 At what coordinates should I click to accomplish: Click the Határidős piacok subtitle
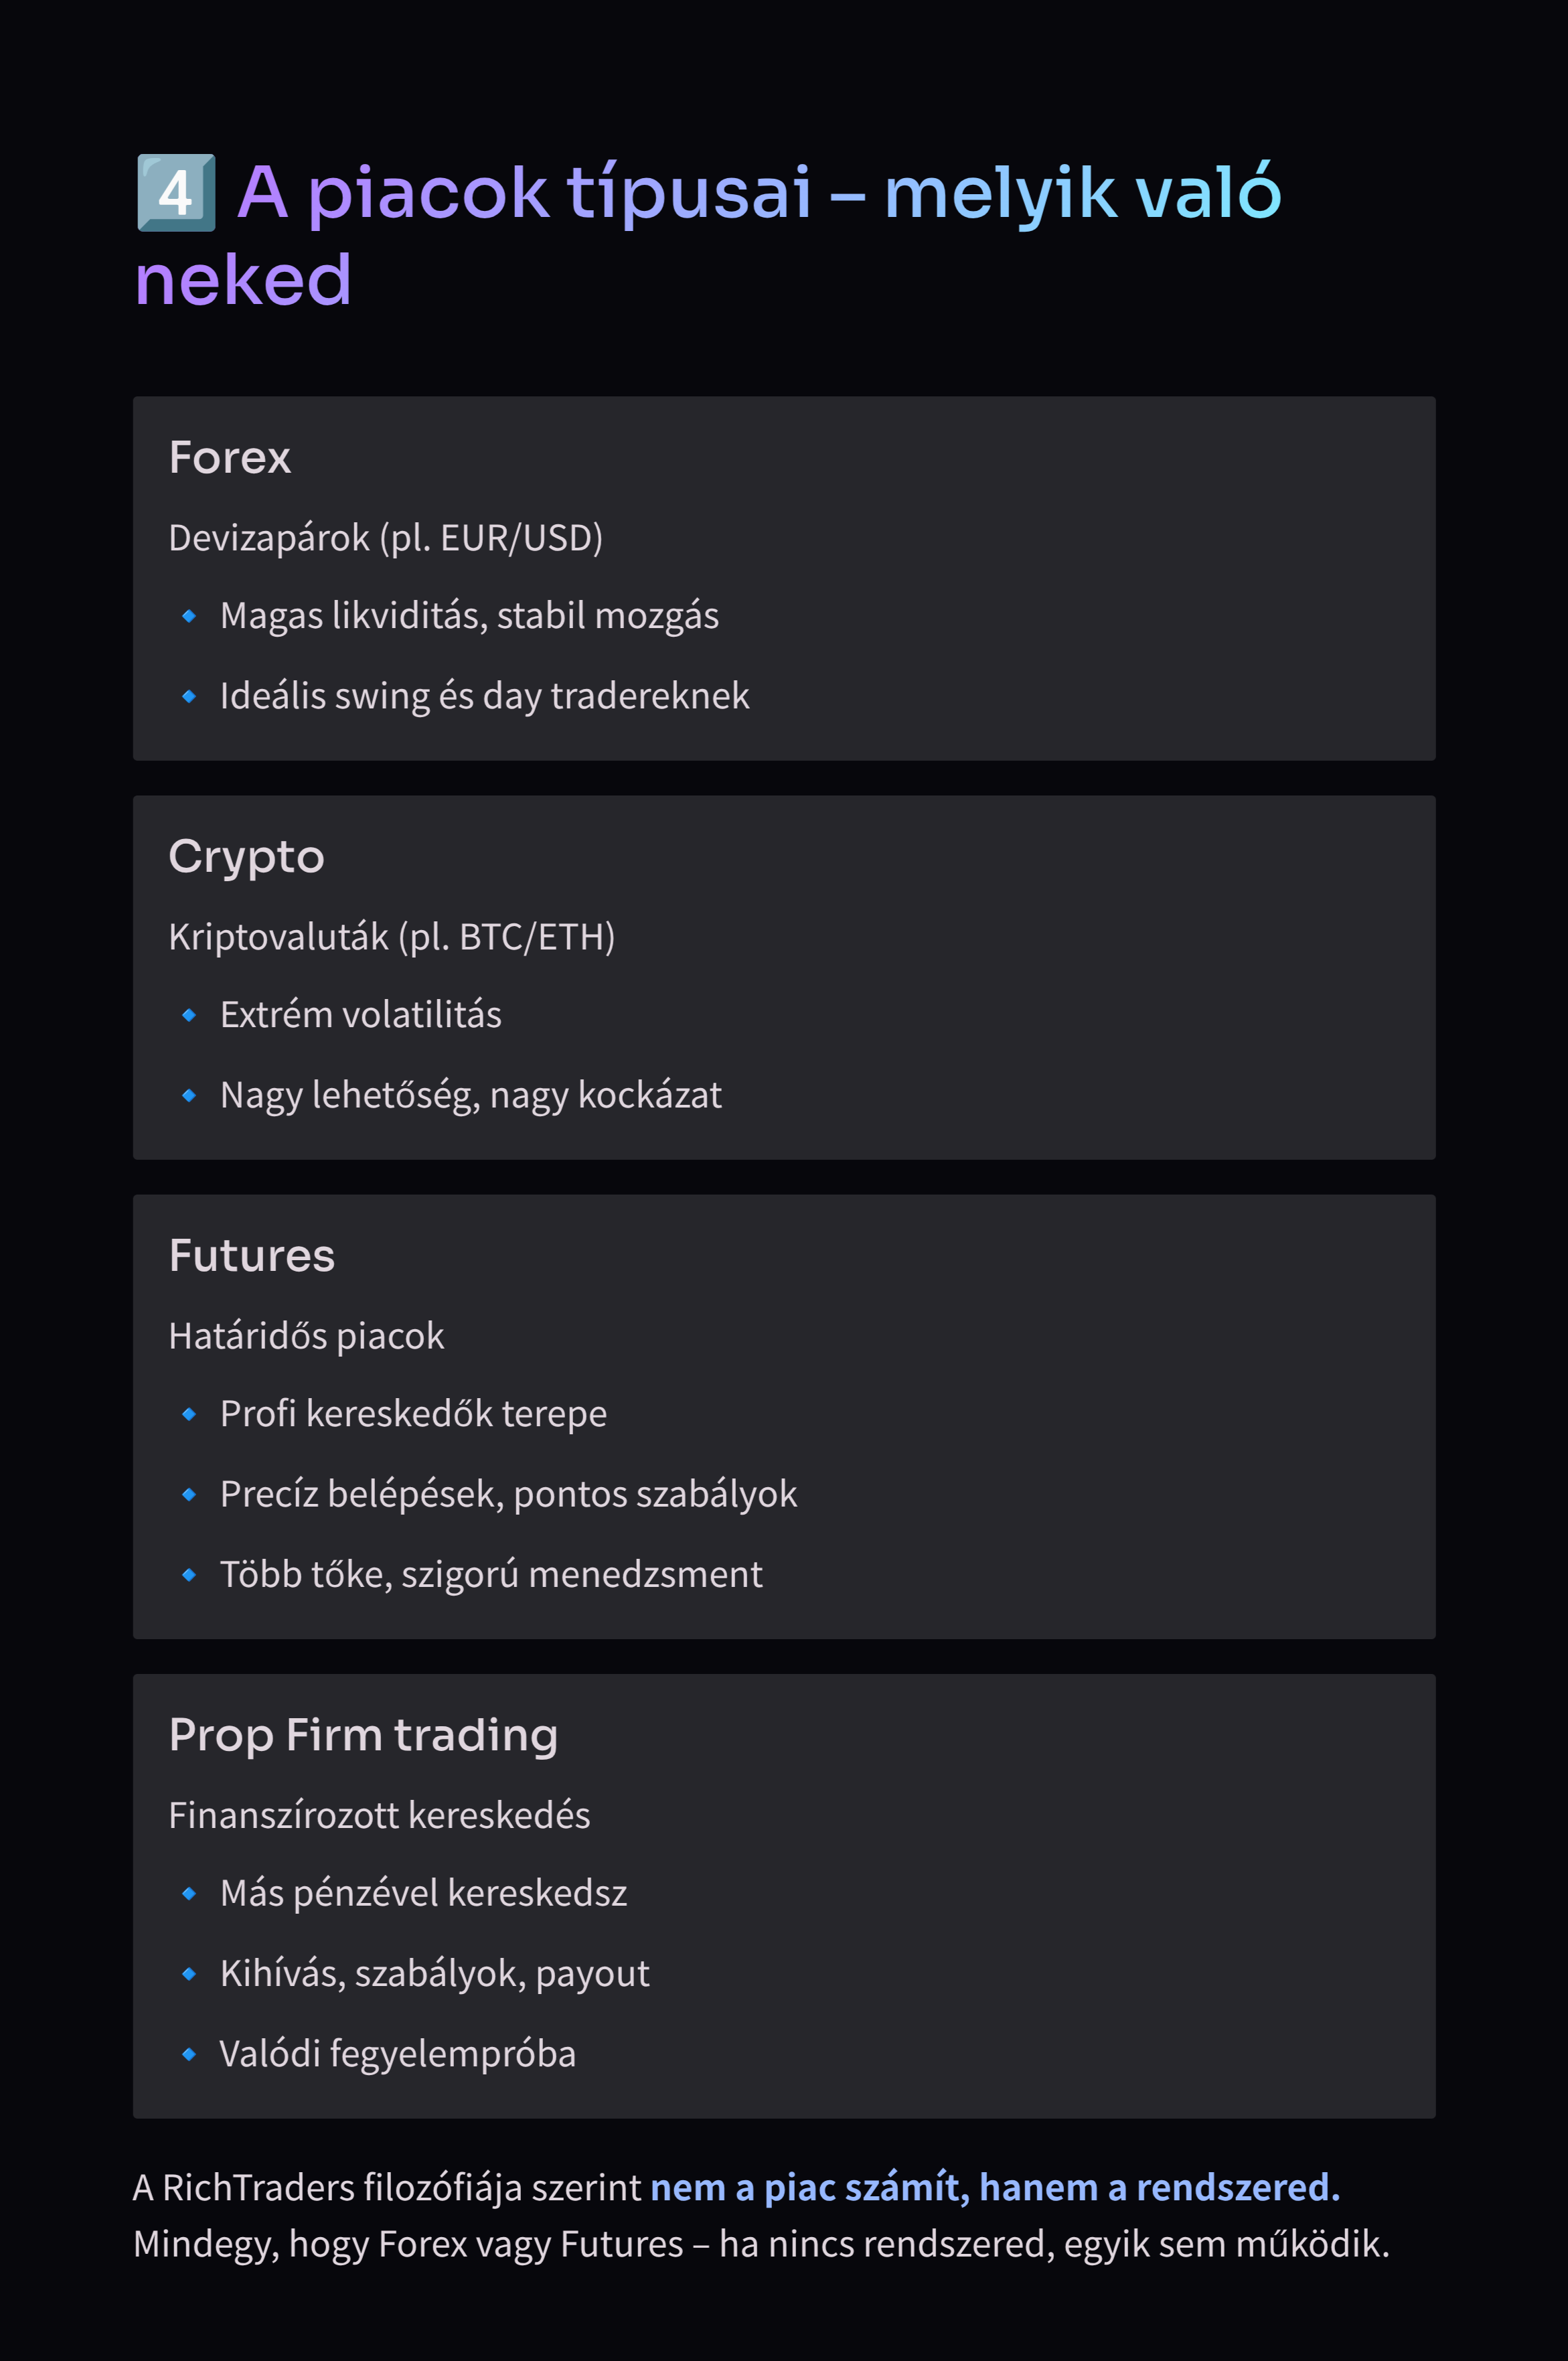pos(306,1336)
